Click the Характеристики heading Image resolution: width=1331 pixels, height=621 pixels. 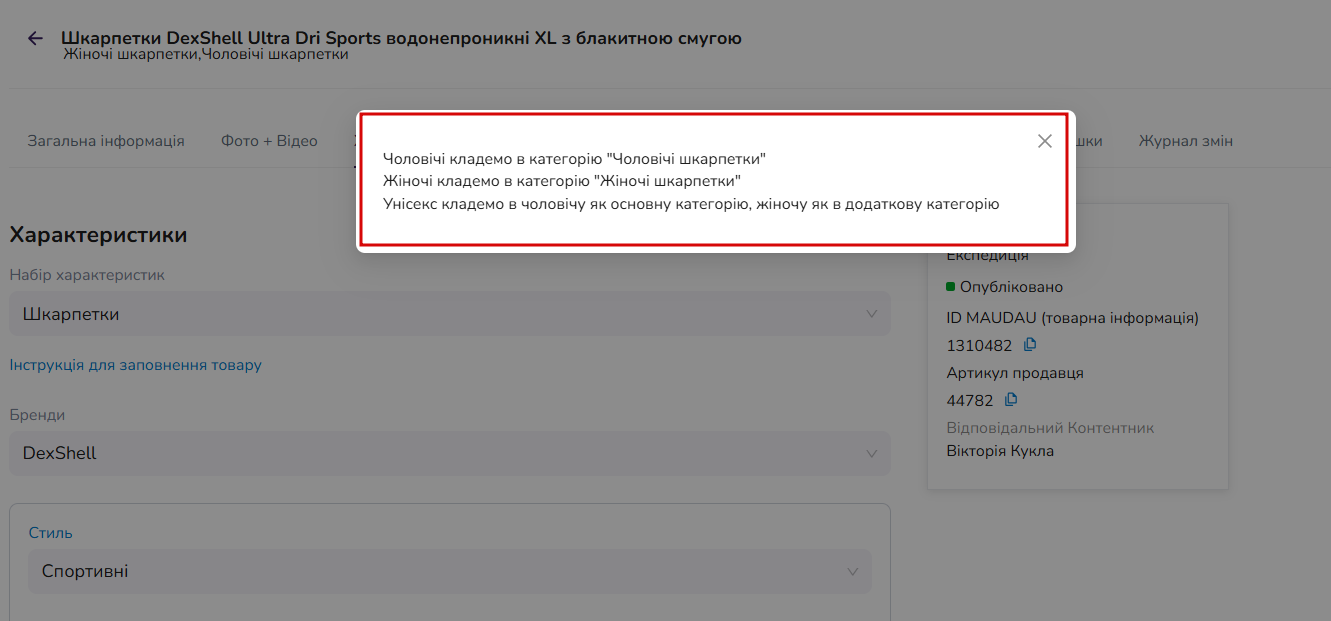[98, 235]
